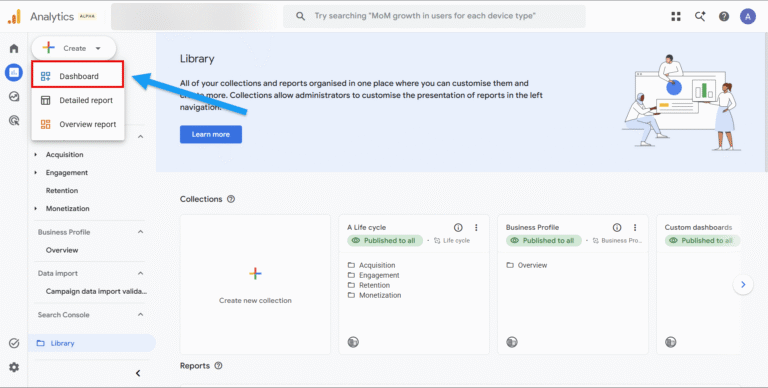Image resolution: width=768 pixels, height=388 pixels.
Task: Open Acquisition folder in A Life cycle card
Action: (371, 265)
